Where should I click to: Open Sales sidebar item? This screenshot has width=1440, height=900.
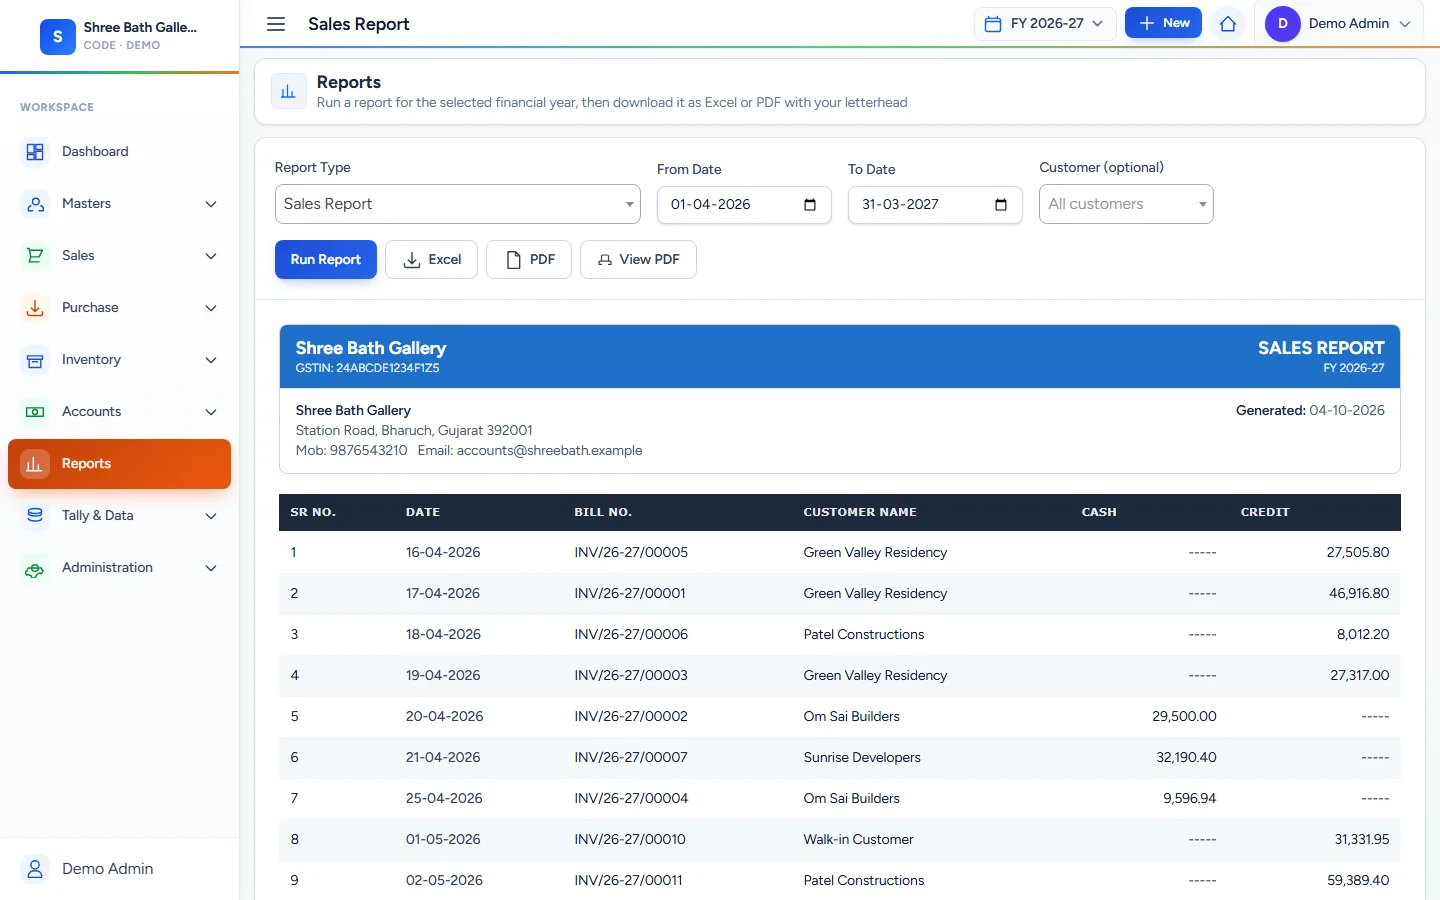pos(120,256)
